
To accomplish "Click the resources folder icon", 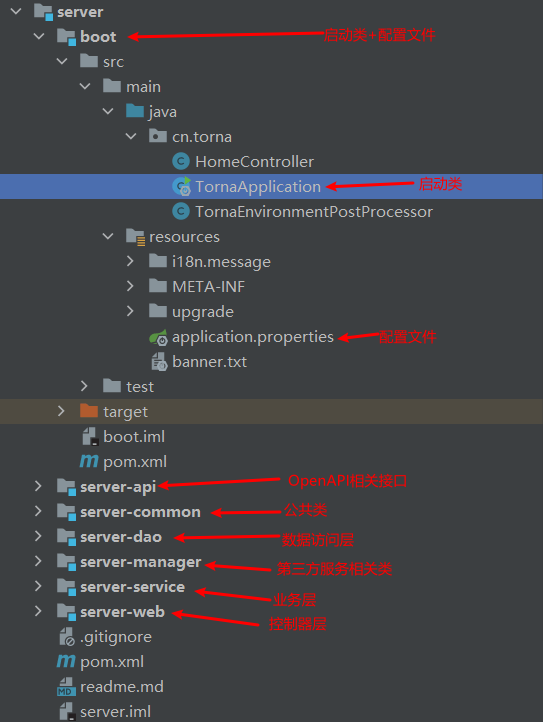I will [x=135, y=237].
